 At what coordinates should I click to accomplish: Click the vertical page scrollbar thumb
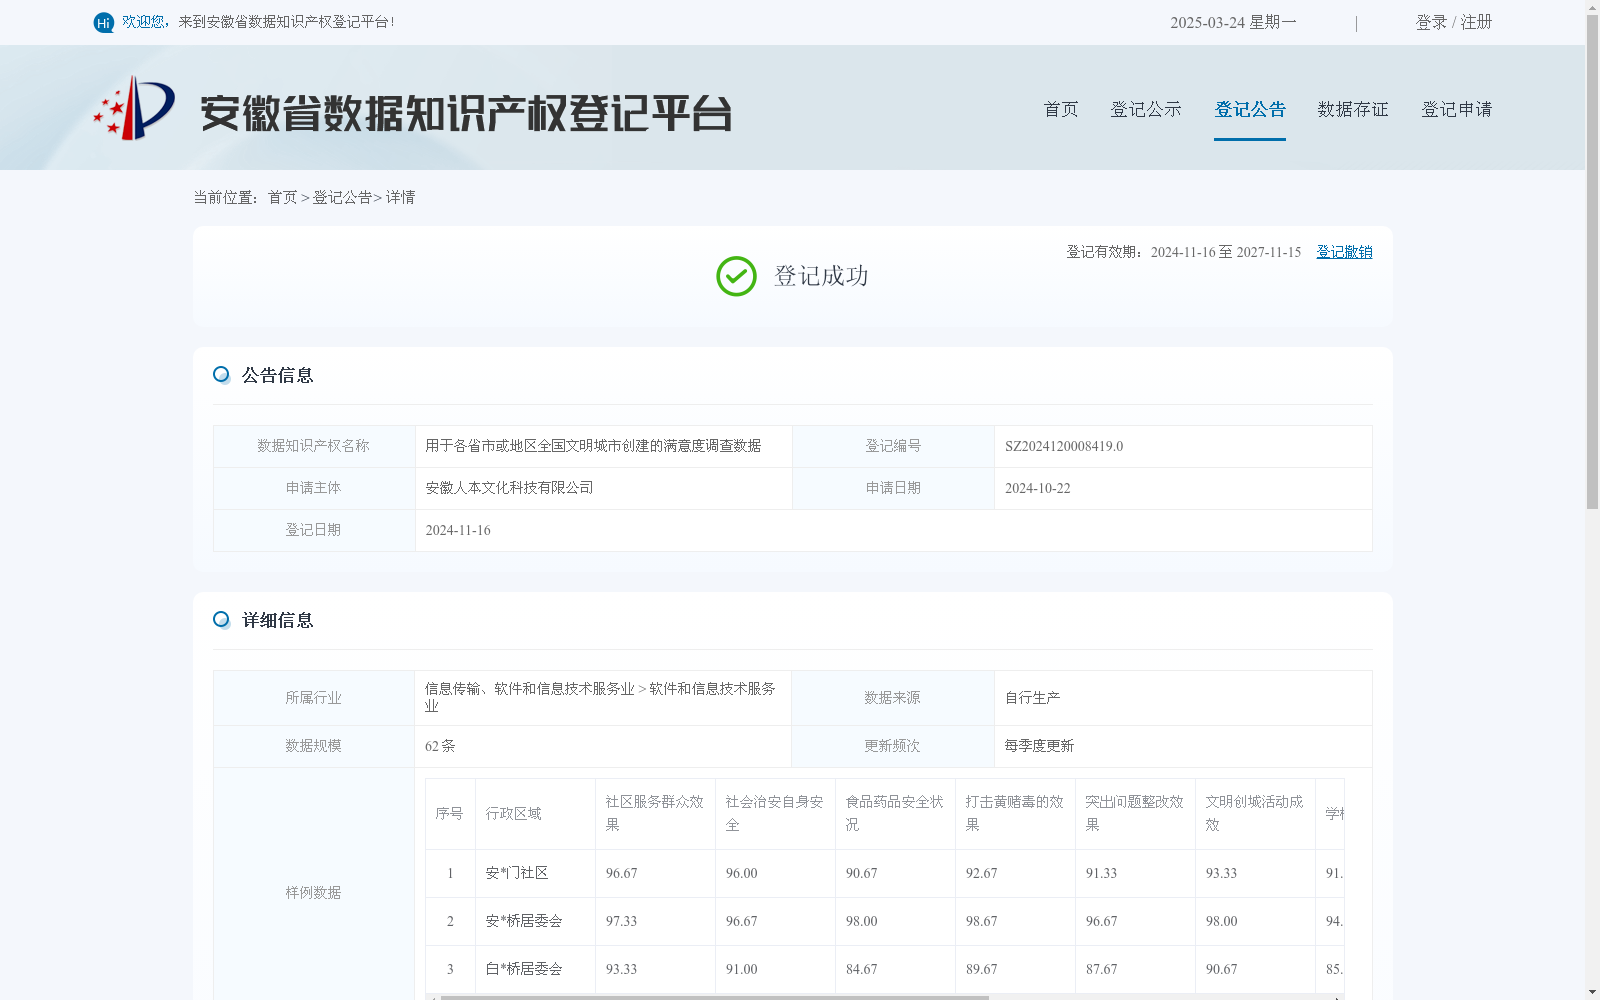(1592, 262)
